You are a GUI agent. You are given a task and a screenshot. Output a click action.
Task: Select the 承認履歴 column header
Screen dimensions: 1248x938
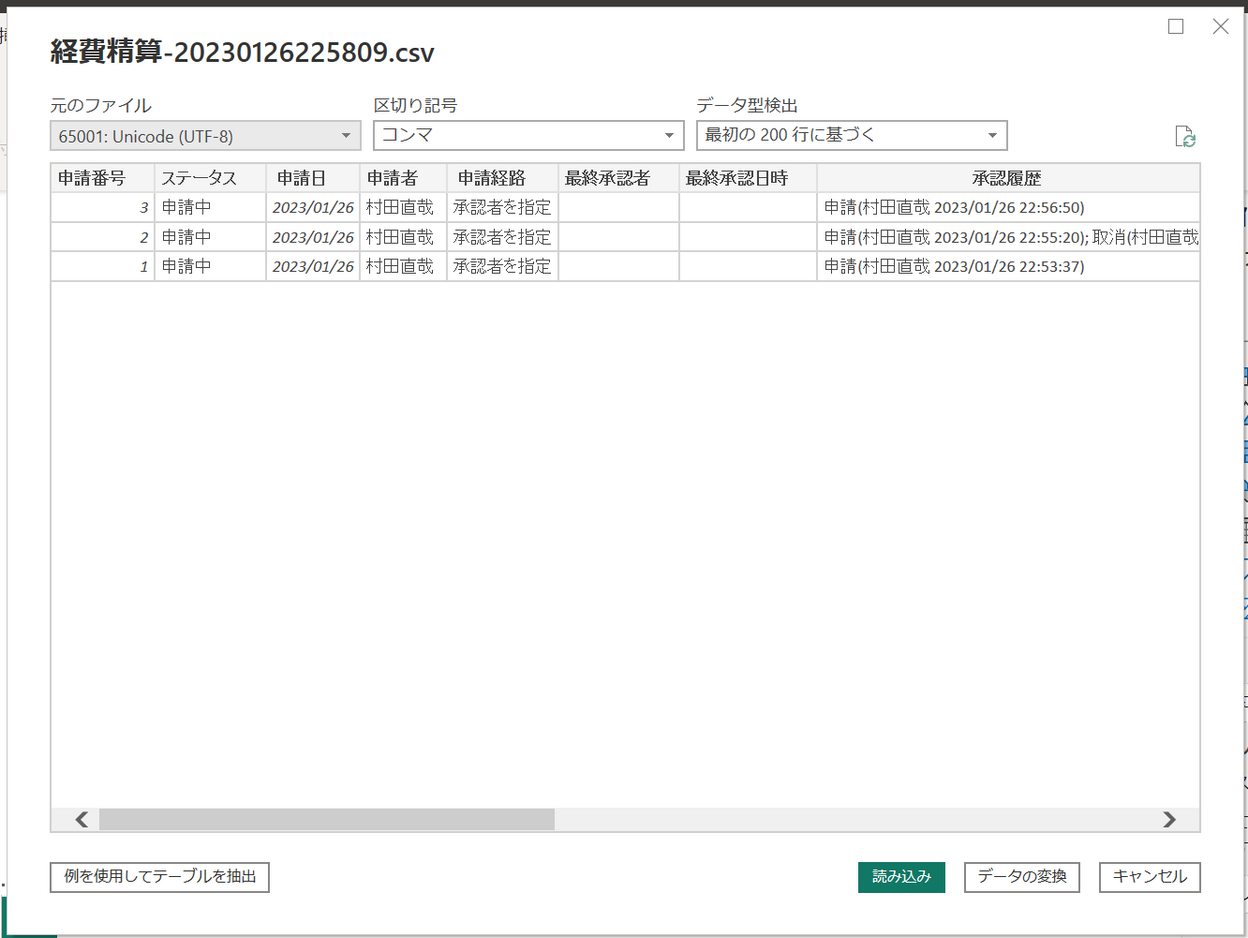point(1008,178)
